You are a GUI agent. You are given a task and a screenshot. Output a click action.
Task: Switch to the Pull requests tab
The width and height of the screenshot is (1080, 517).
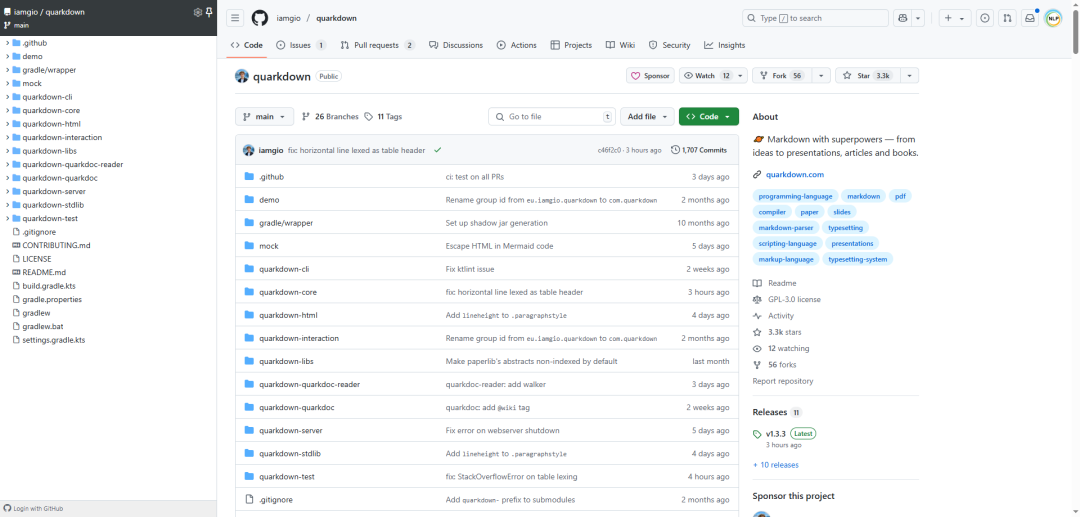coord(377,45)
